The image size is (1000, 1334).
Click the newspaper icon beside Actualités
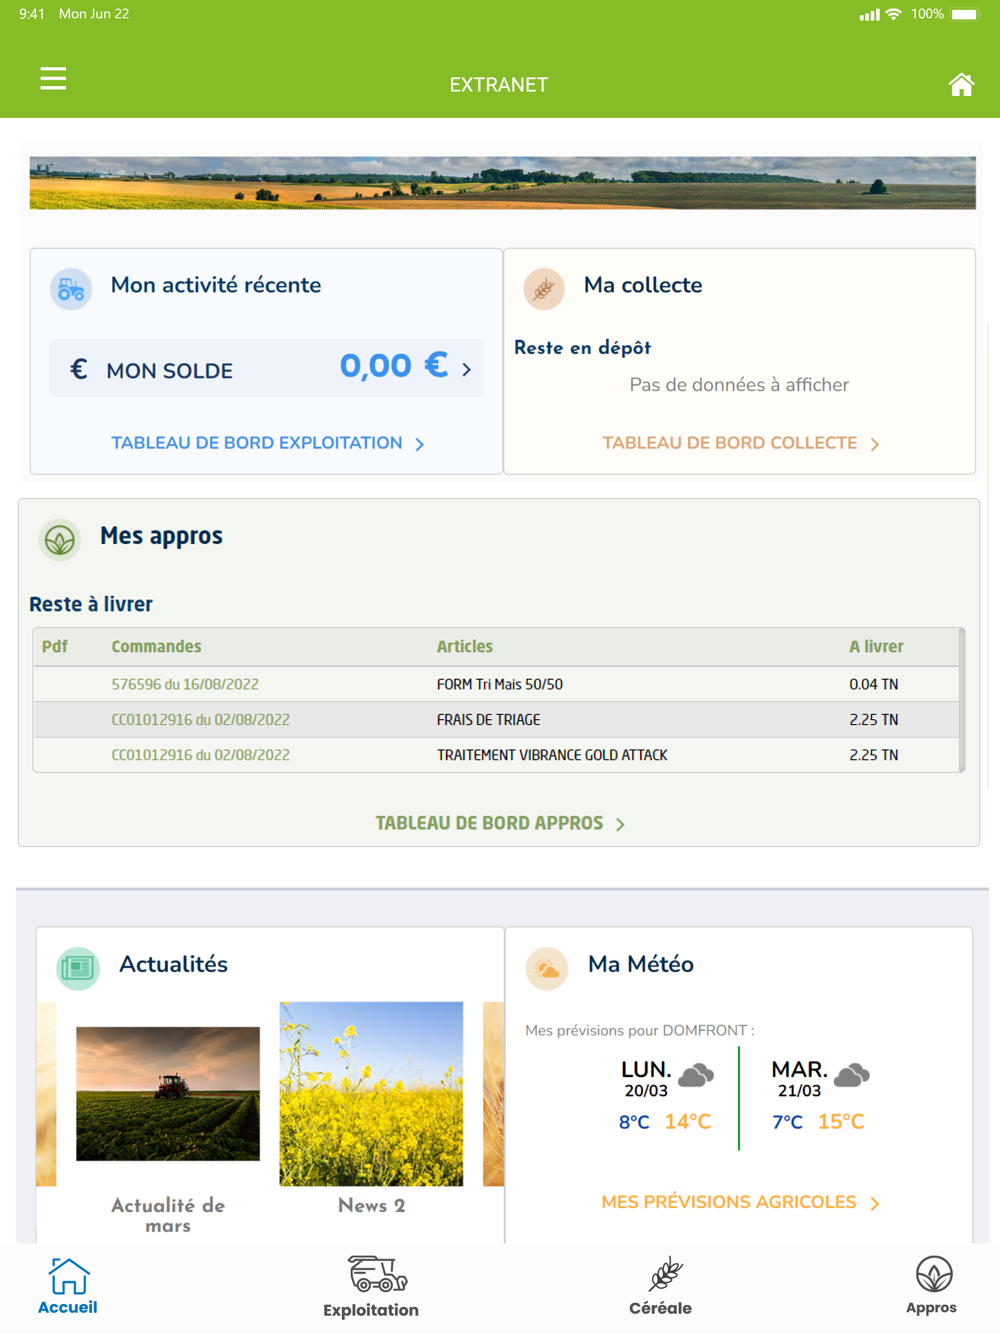point(78,968)
